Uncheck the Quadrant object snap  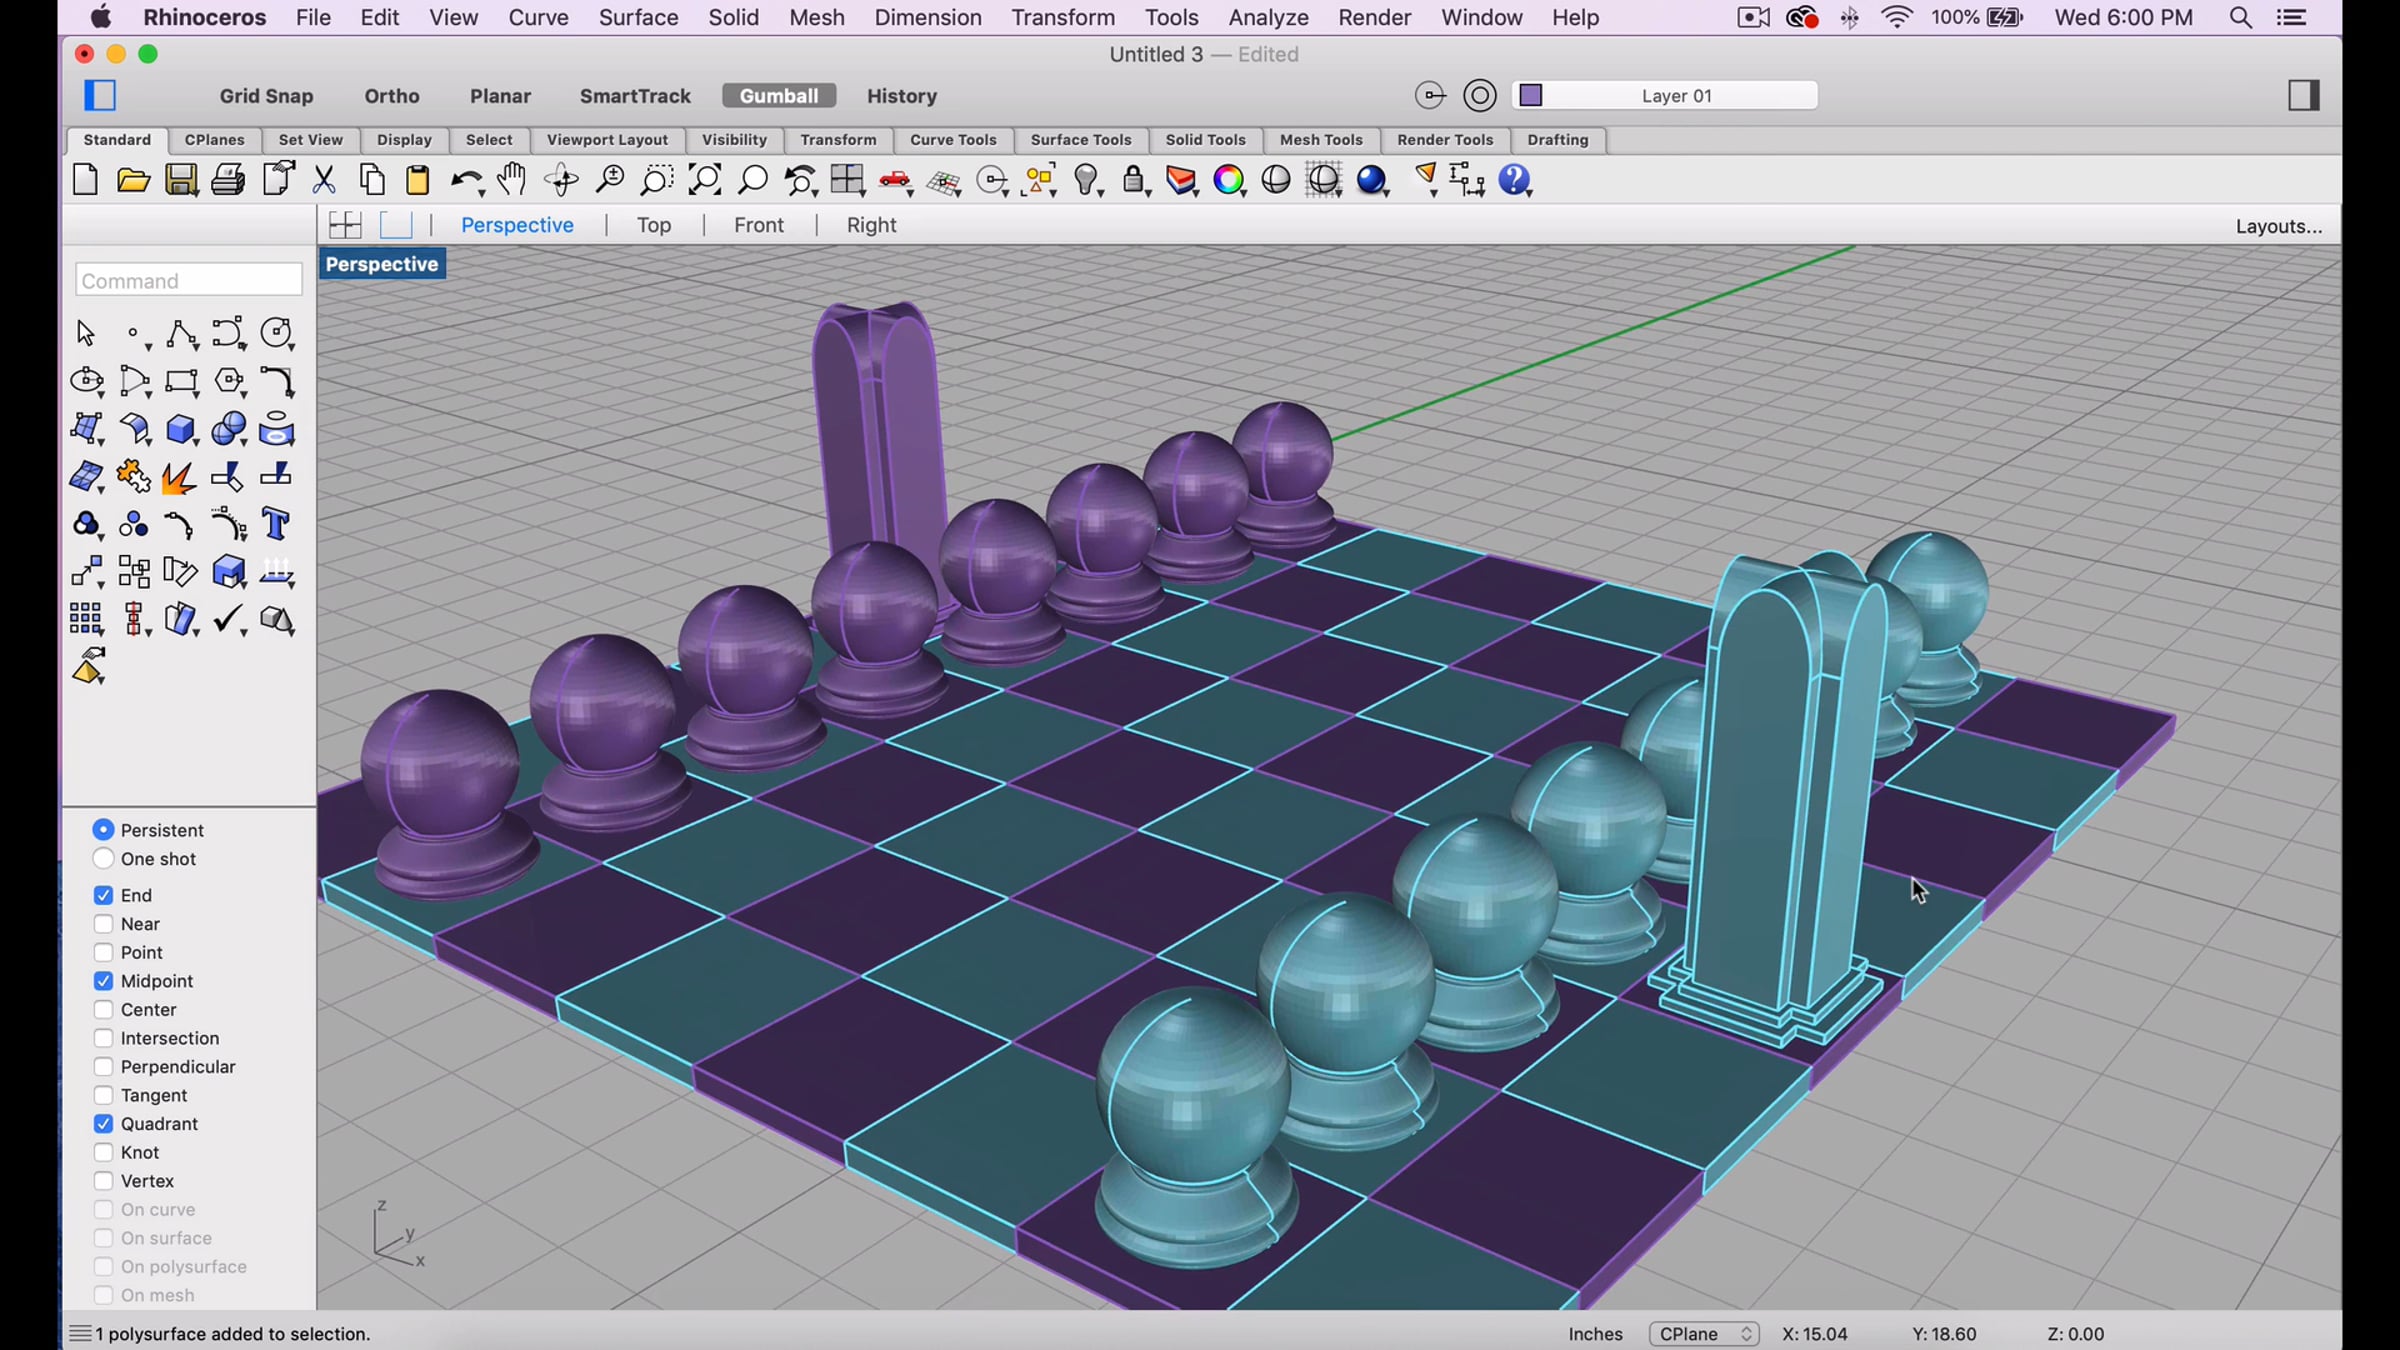click(x=103, y=1124)
